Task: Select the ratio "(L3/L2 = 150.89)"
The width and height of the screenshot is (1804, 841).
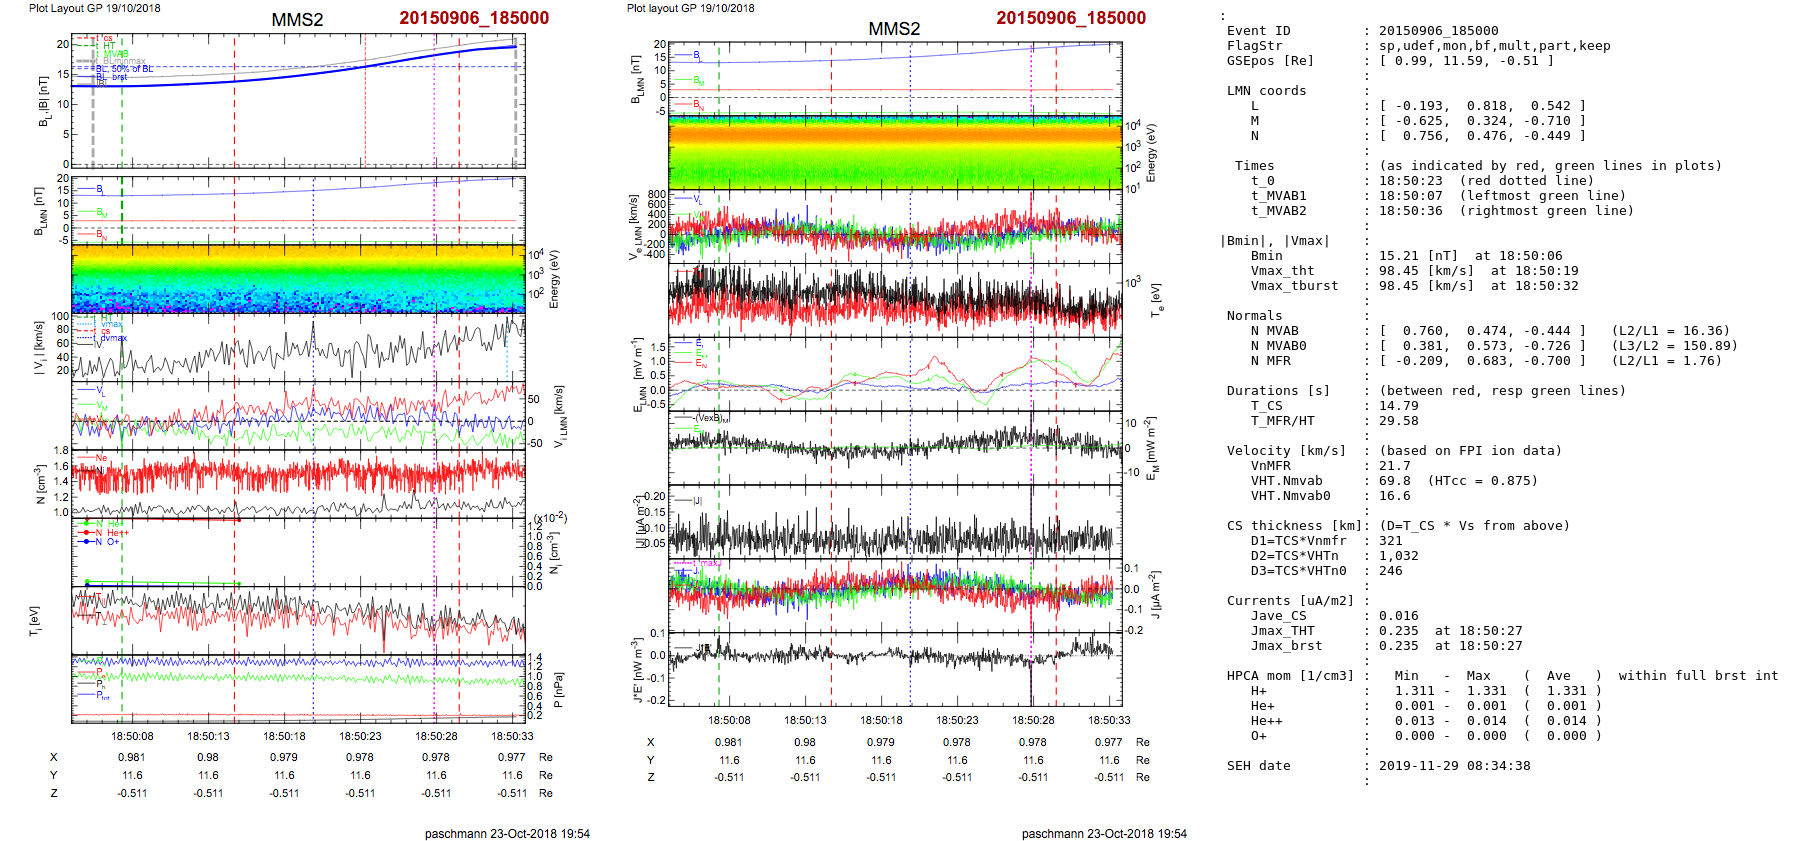Action: coord(1674,346)
